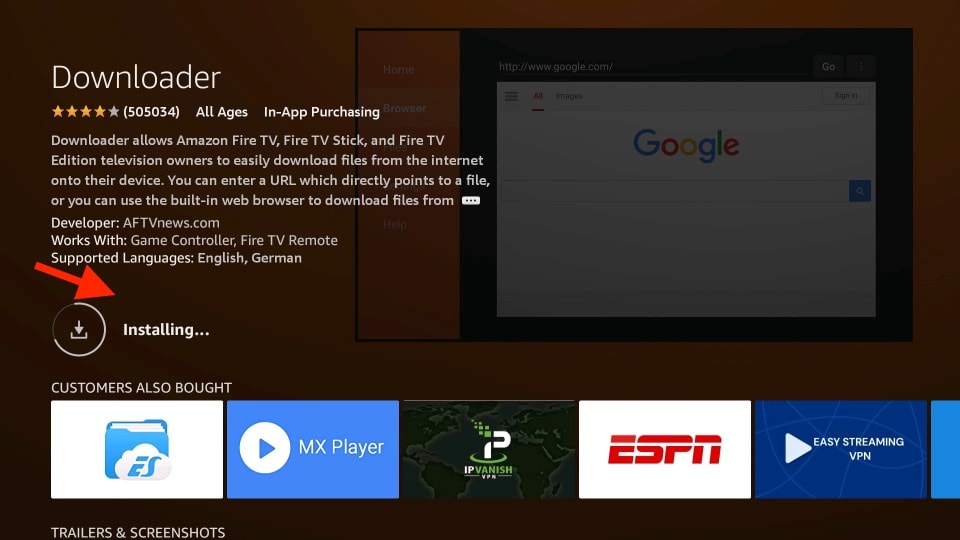This screenshot has width=960, height=540.
Task: Open the MX Player app tile
Action: (313, 449)
